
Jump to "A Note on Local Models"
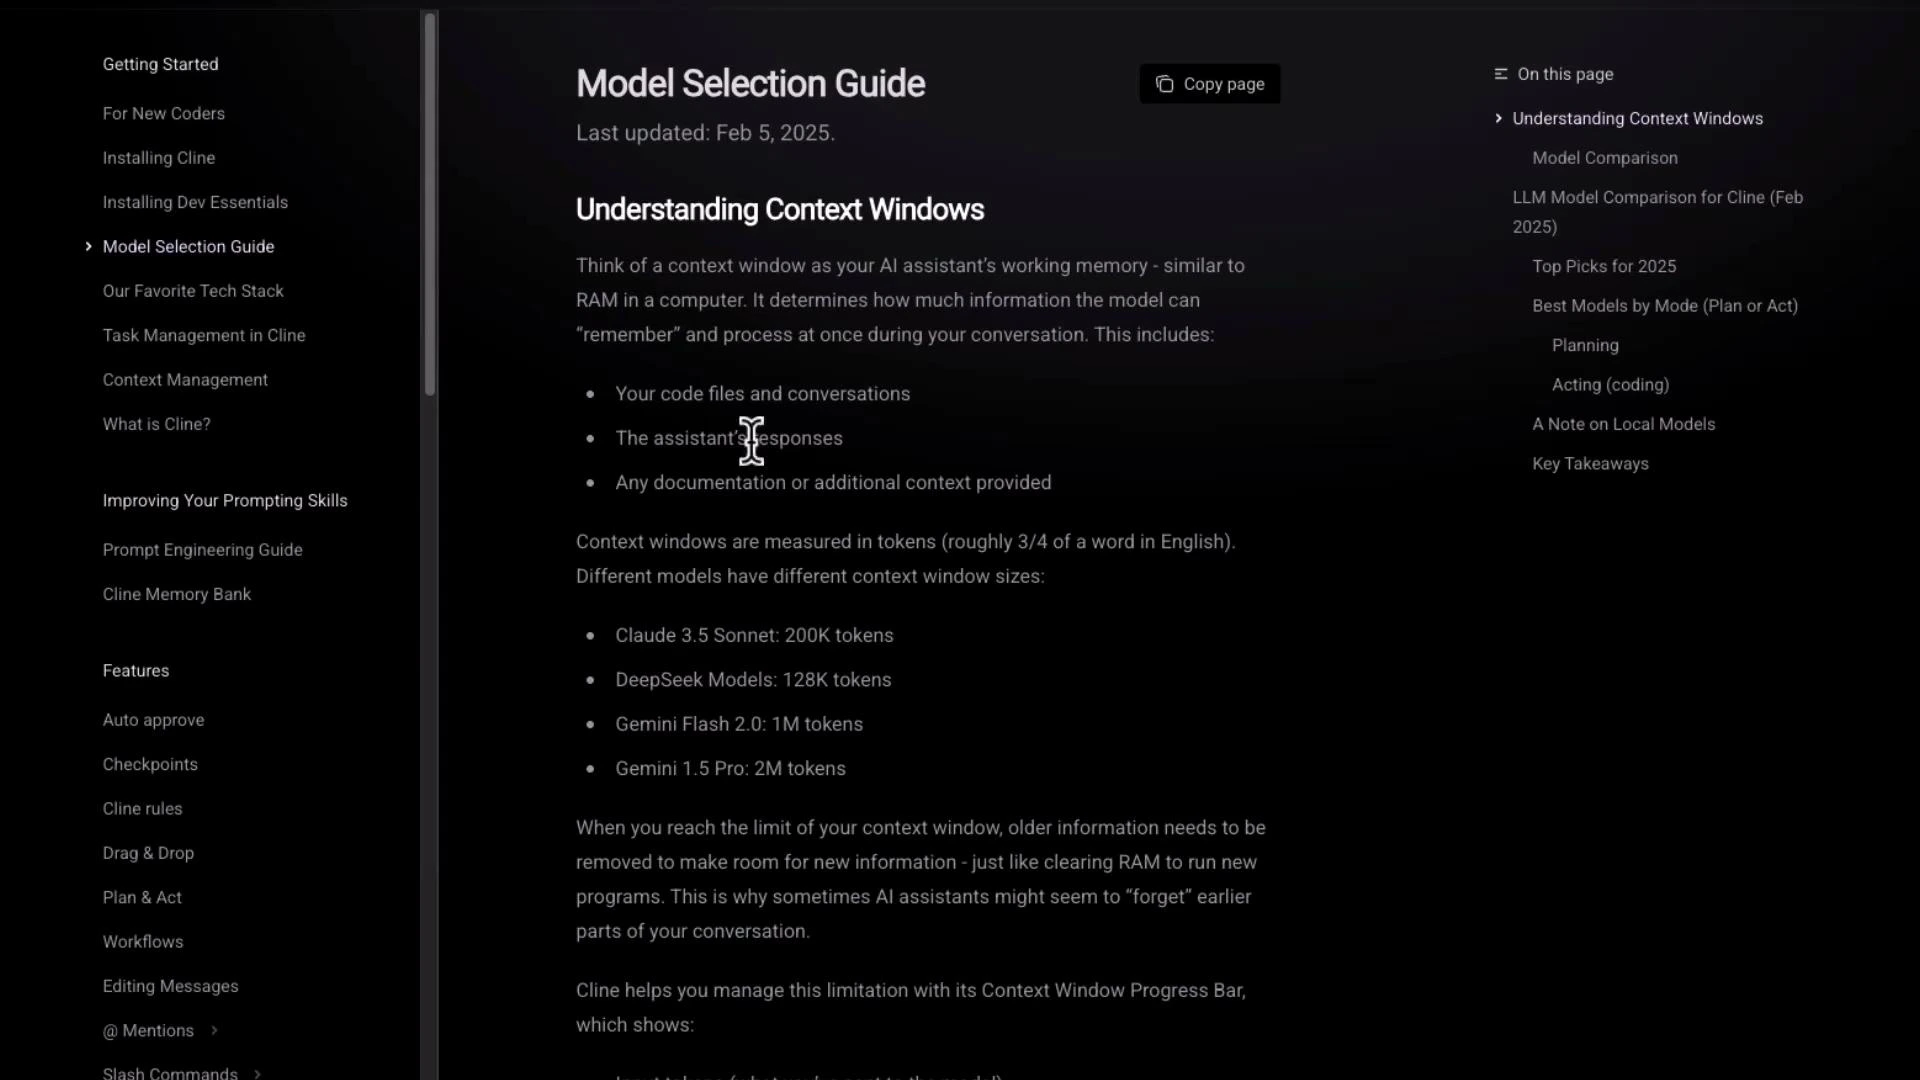[1623, 423]
